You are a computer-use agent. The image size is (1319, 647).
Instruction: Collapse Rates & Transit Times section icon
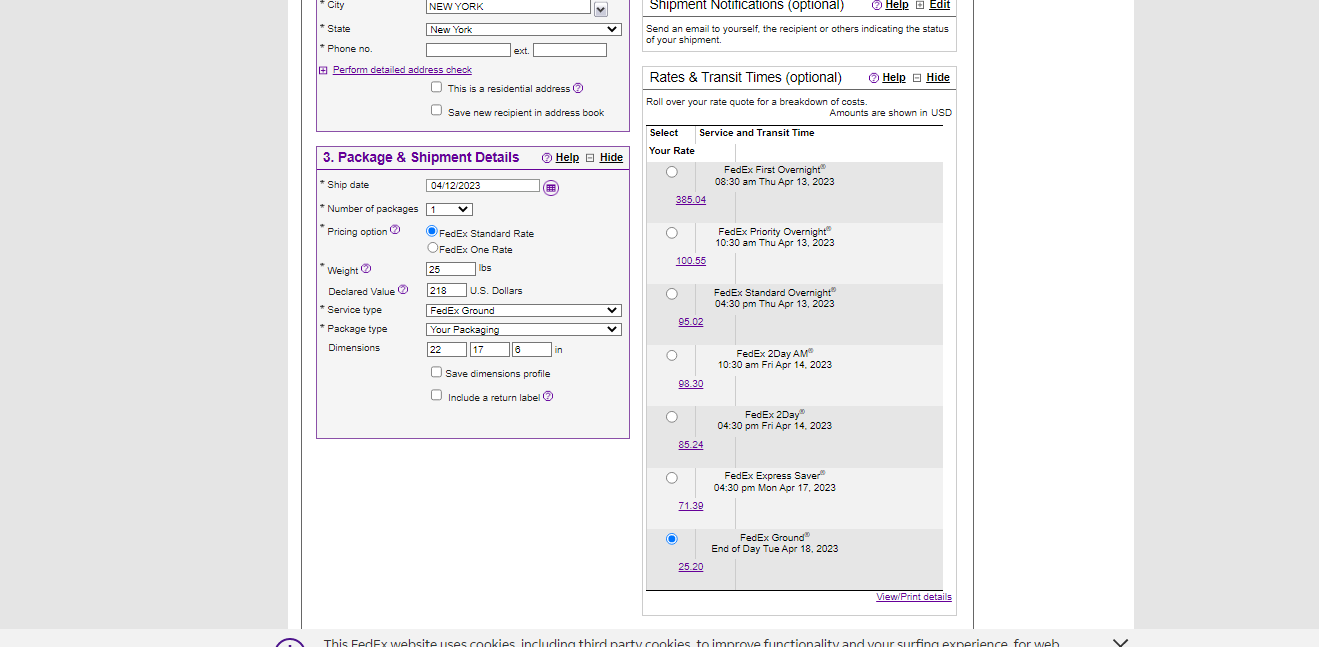[x=917, y=78]
